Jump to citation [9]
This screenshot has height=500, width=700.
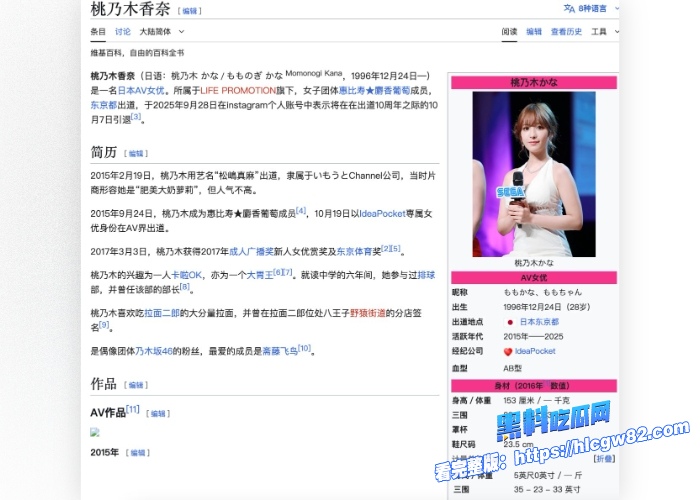(x=104, y=325)
